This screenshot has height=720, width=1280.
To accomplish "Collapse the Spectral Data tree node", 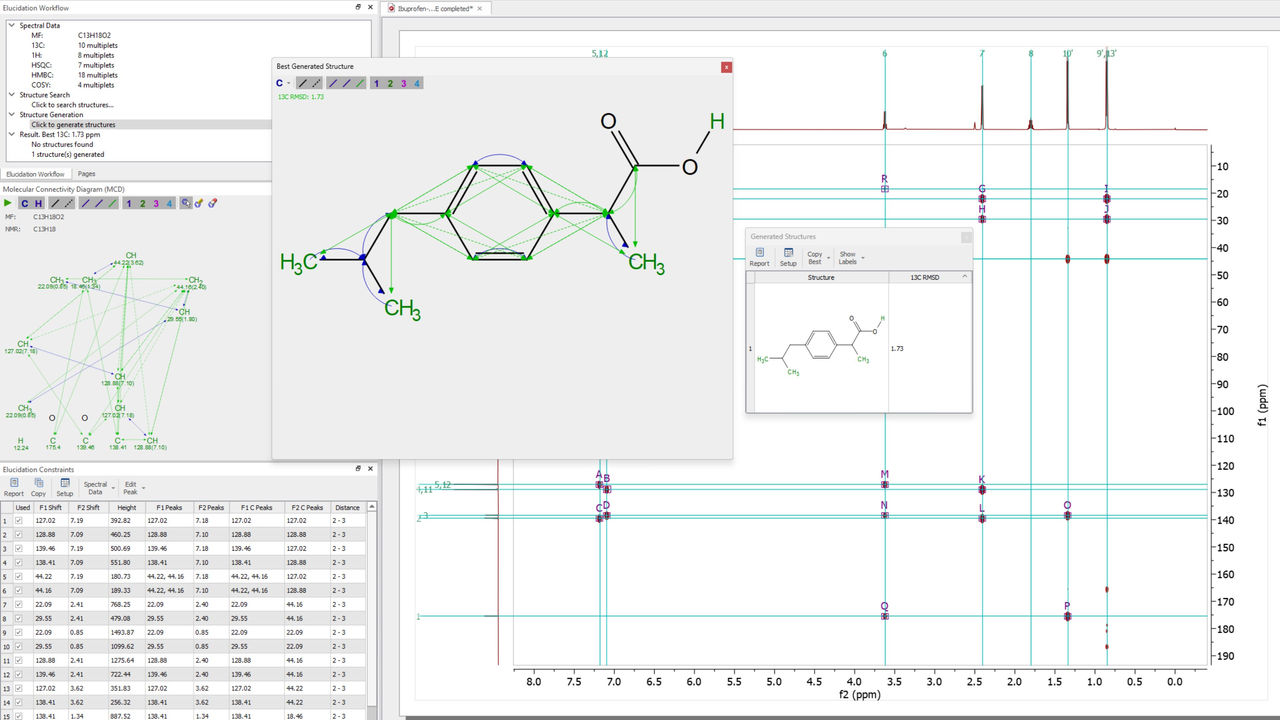I will [x=11, y=25].
